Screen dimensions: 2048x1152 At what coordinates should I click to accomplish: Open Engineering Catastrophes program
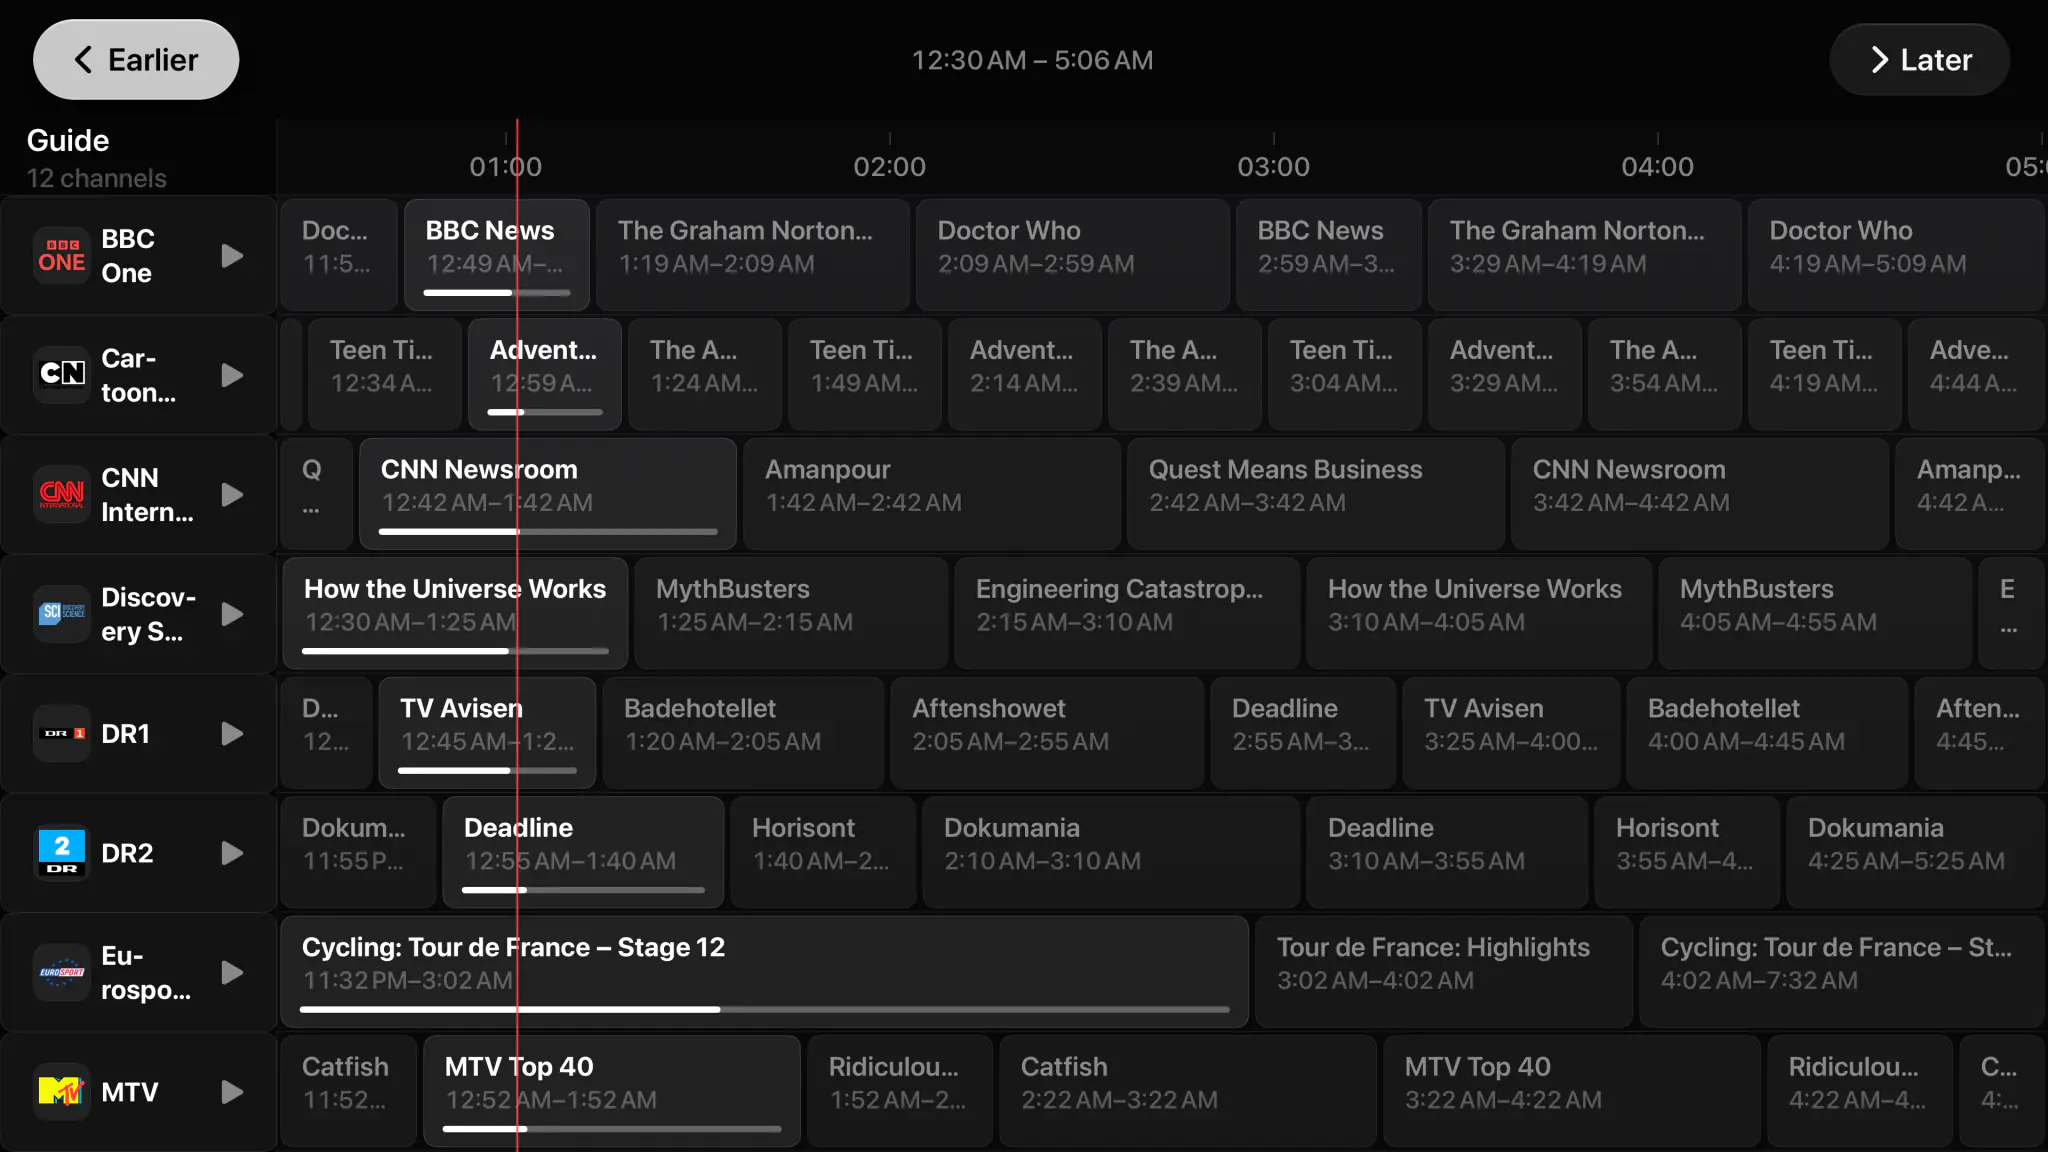1127,613
